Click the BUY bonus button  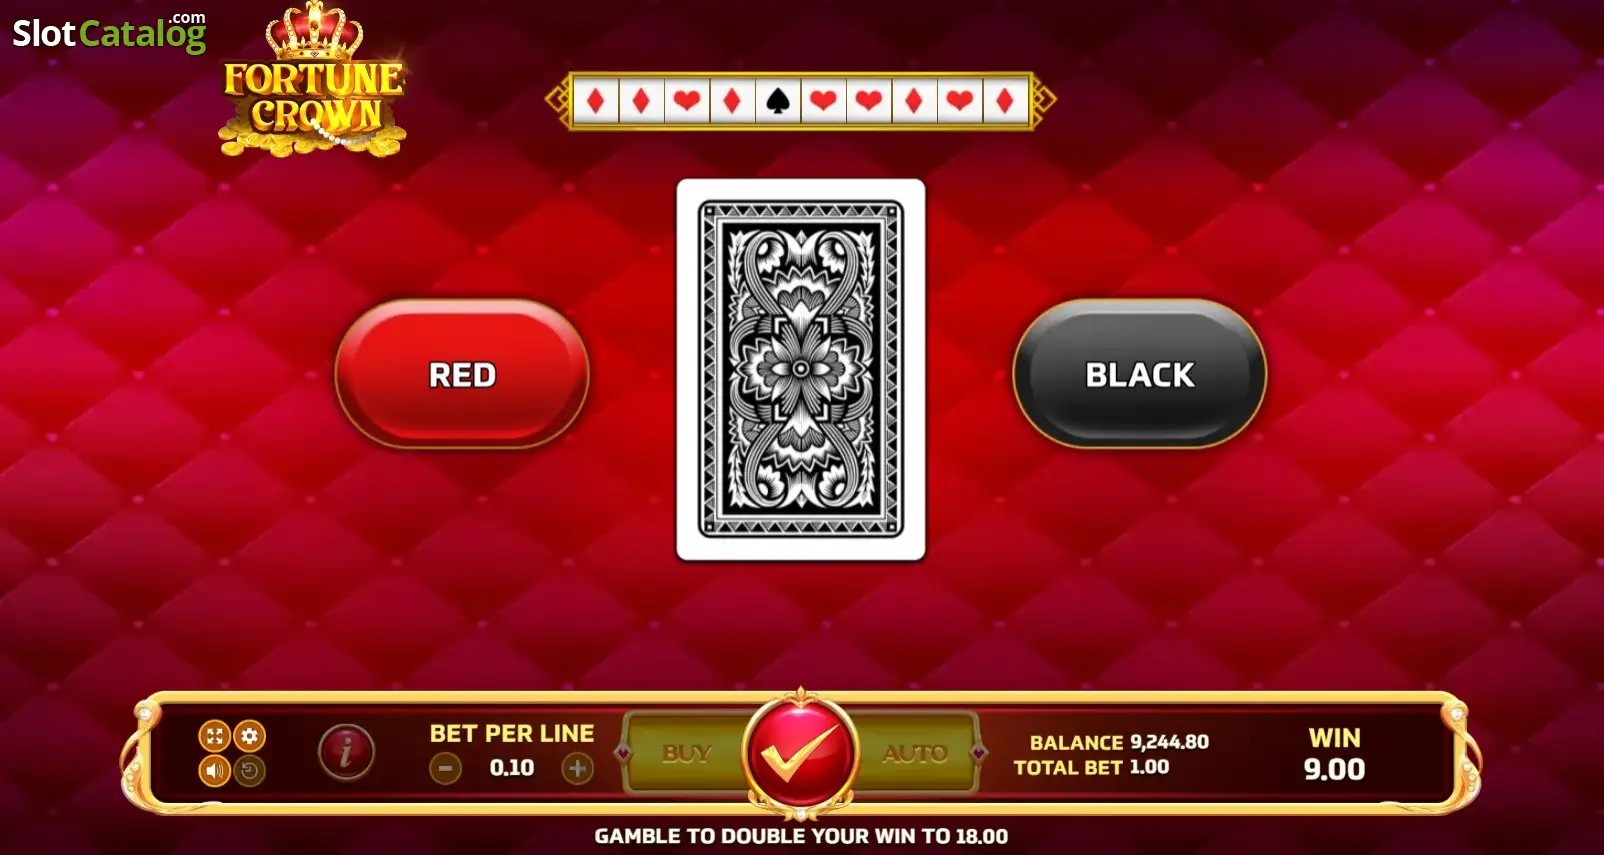pos(686,753)
